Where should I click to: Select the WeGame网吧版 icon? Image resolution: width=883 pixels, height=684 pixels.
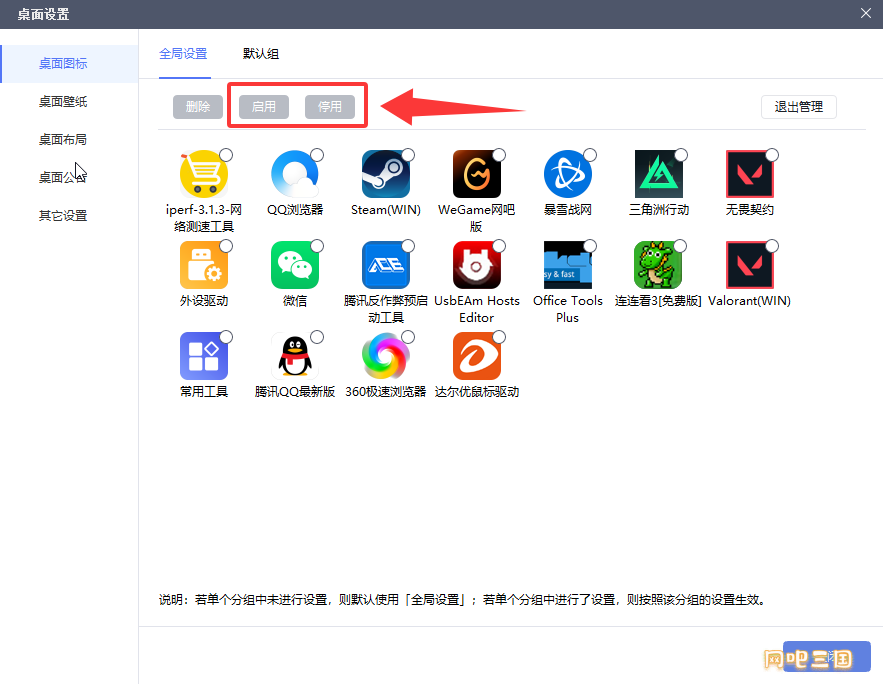pos(476,174)
